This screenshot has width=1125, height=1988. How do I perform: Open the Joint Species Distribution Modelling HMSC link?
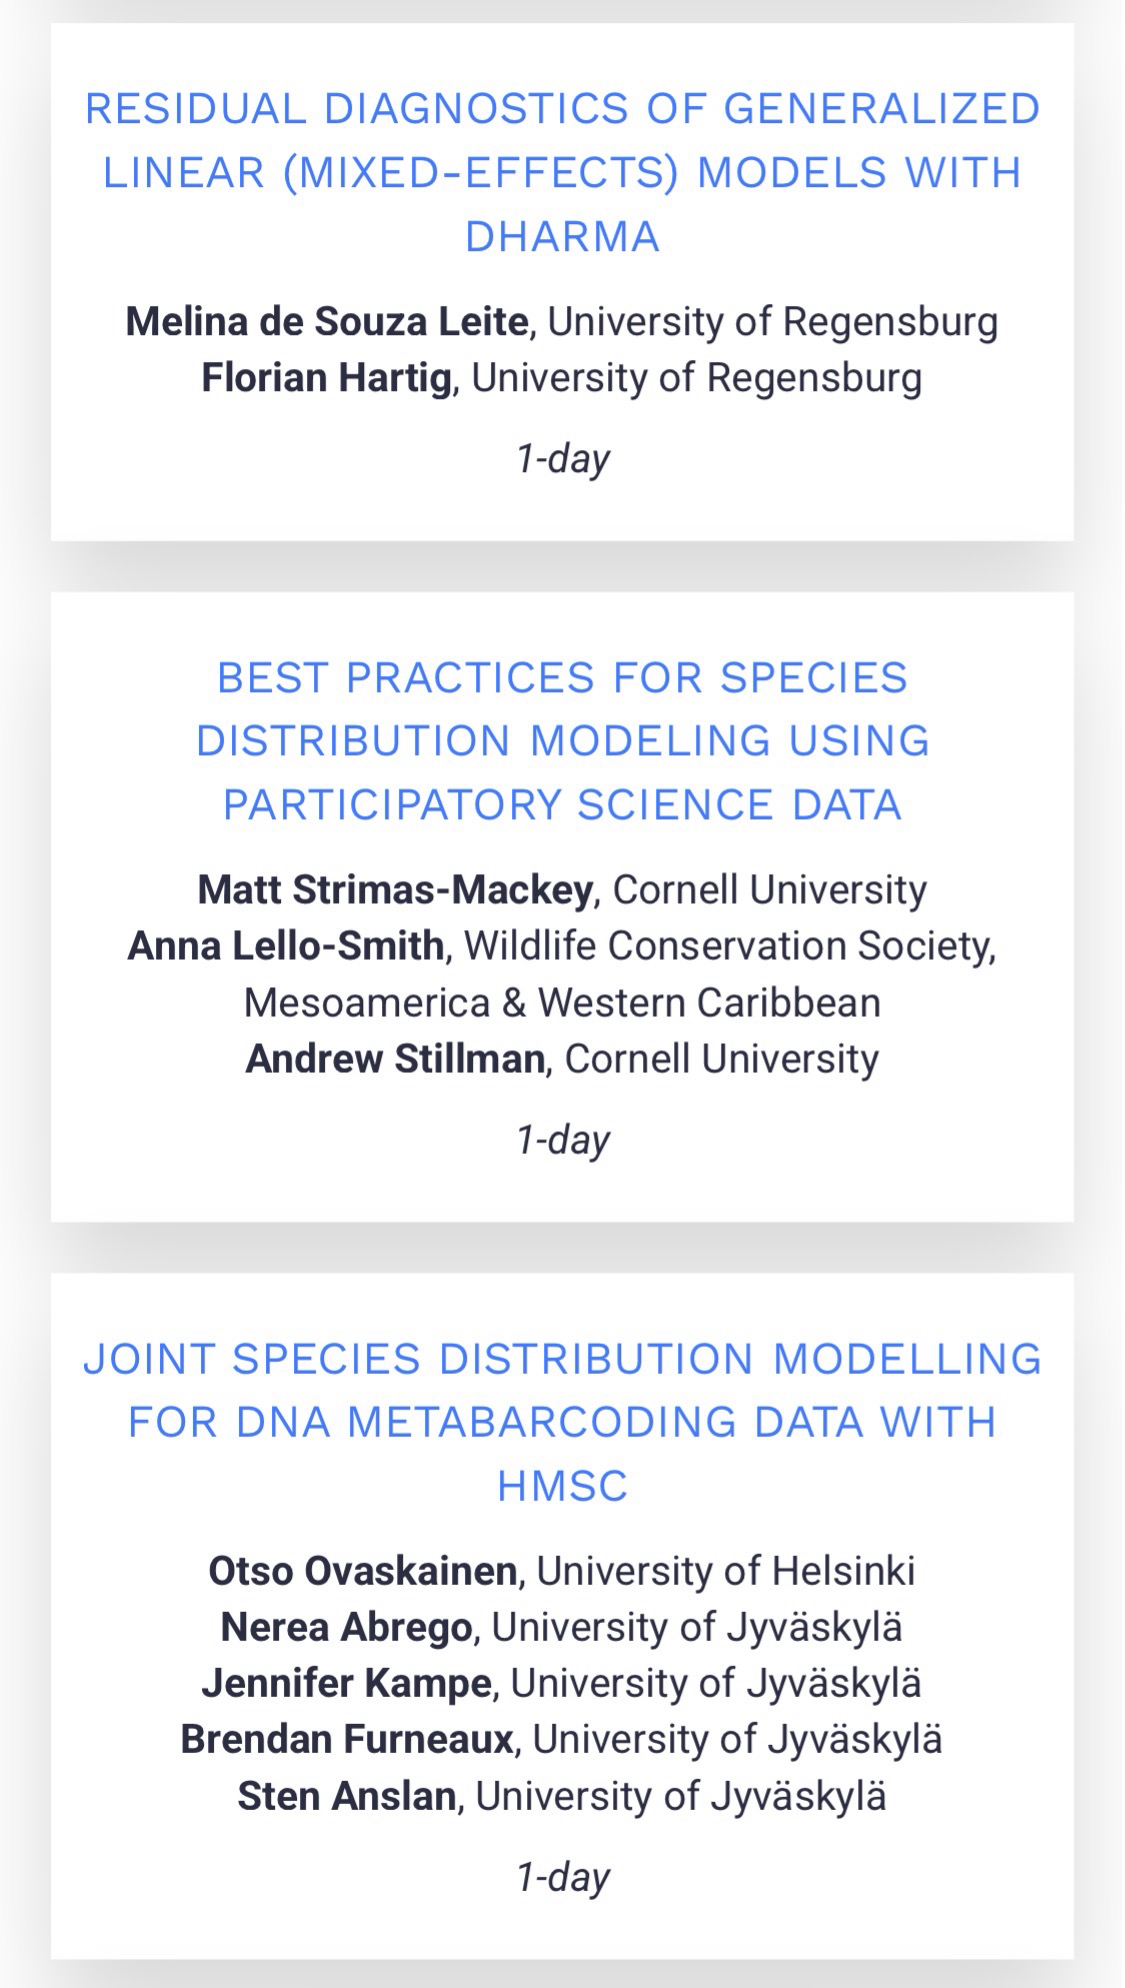[x=562, y=1421]
